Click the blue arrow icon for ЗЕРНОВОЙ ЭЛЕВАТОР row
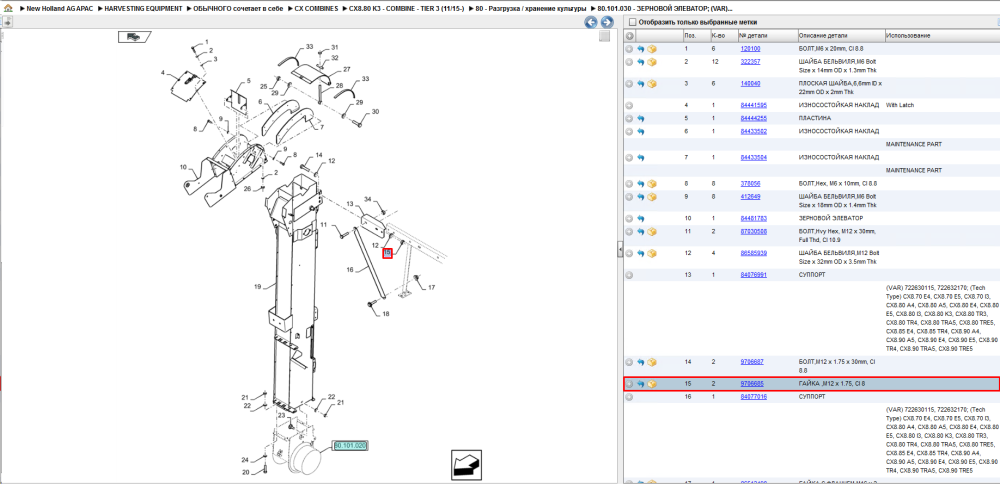 (640, 219)
